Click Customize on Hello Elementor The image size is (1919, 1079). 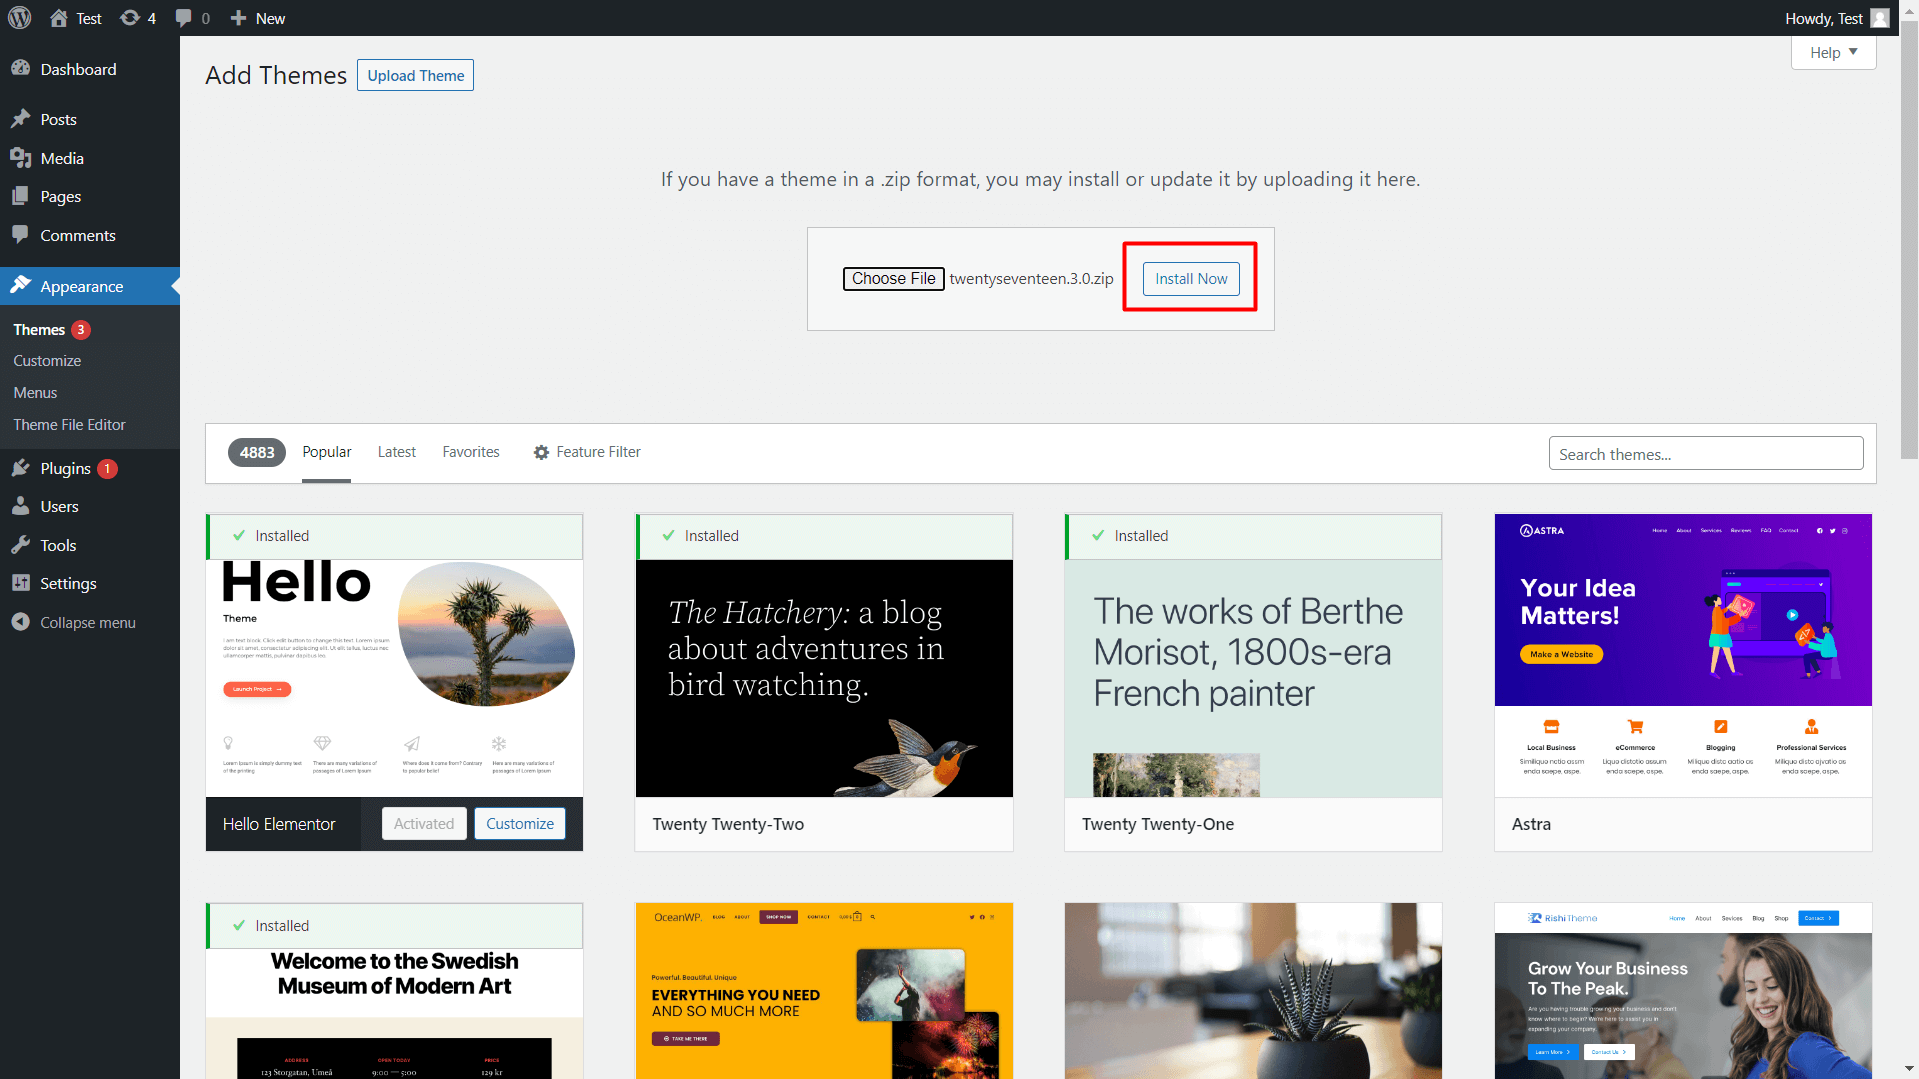click(520, 823)
